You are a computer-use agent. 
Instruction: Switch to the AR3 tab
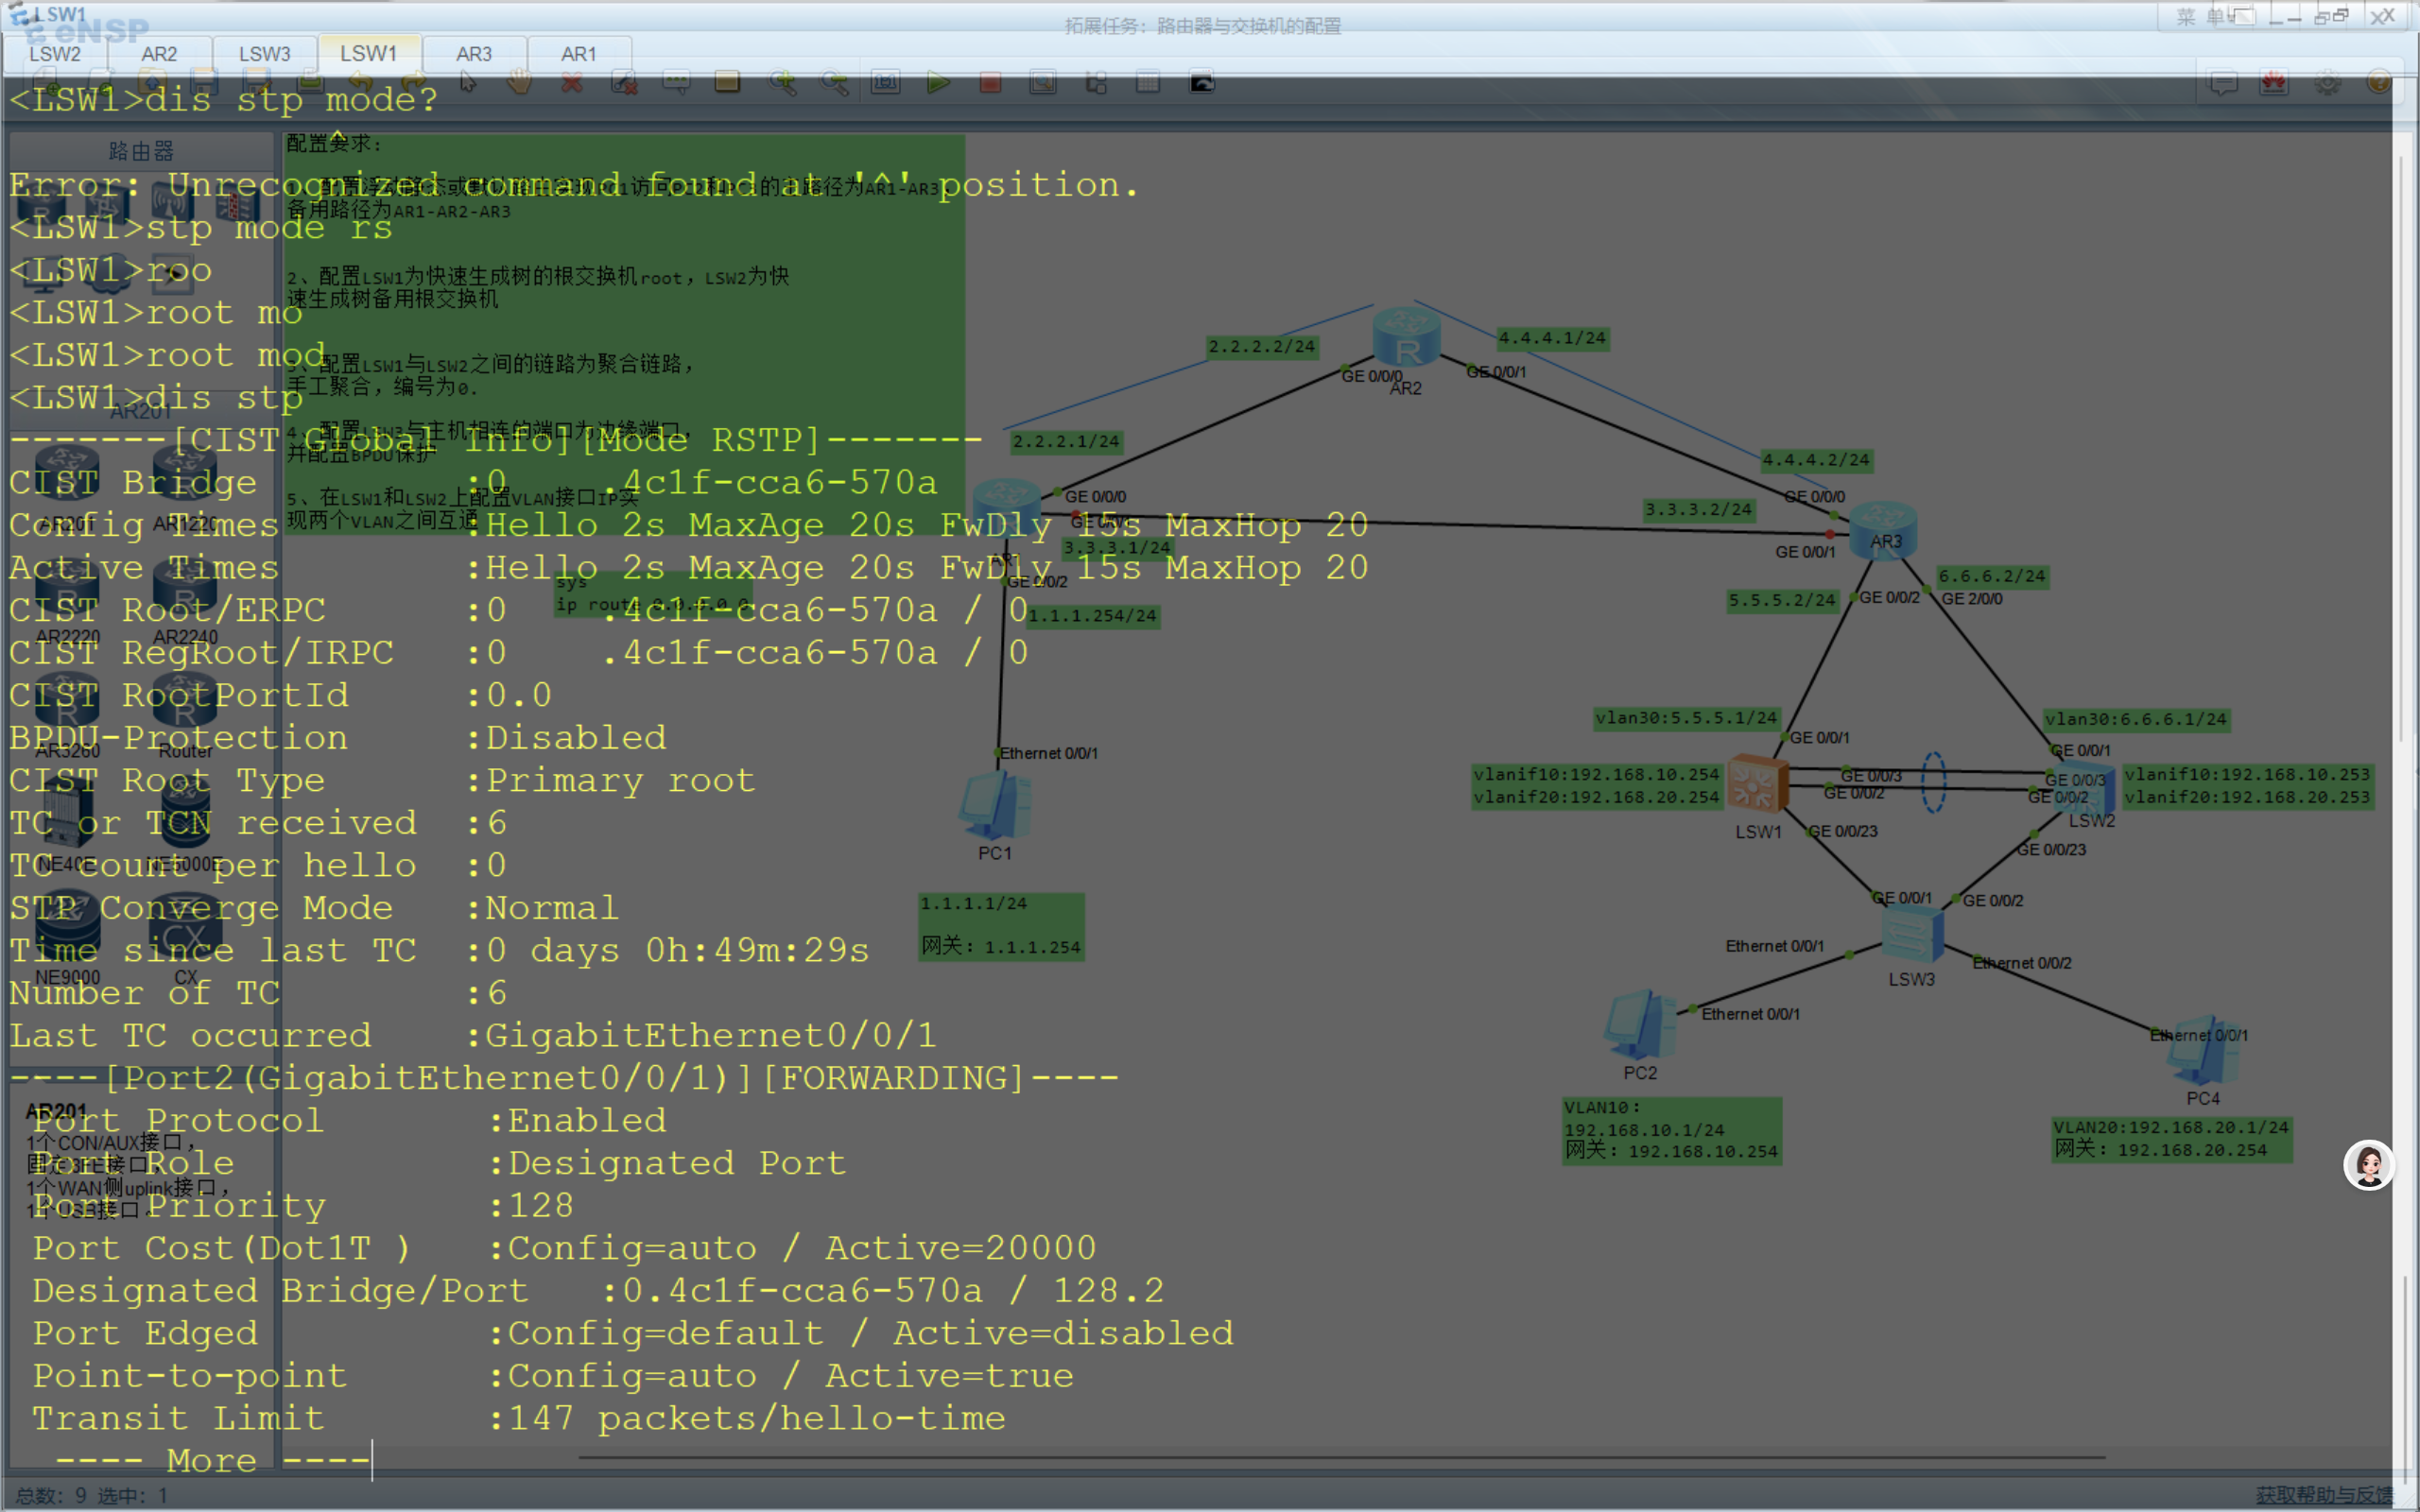[473, 54]
